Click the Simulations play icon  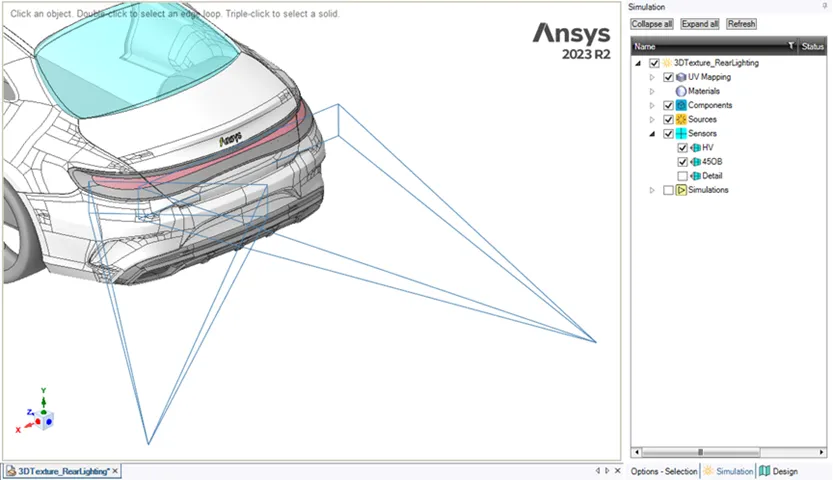(x=681, y=190)
